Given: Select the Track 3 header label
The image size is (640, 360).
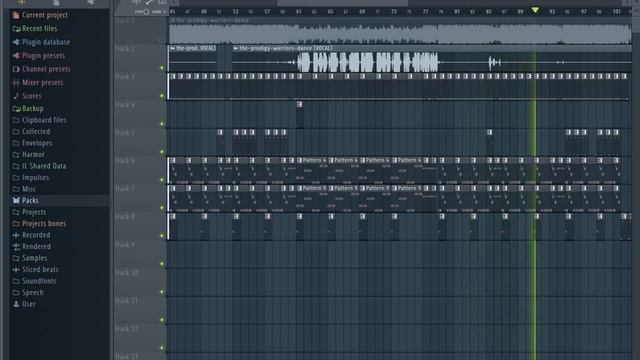Looking at the screenshot, I should coord(124,77).
